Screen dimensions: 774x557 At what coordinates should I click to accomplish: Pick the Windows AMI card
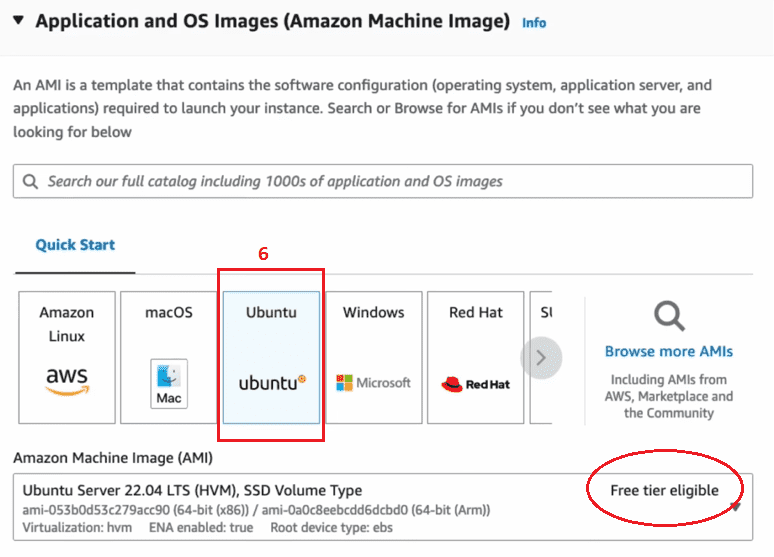click(x=374, y=357)
